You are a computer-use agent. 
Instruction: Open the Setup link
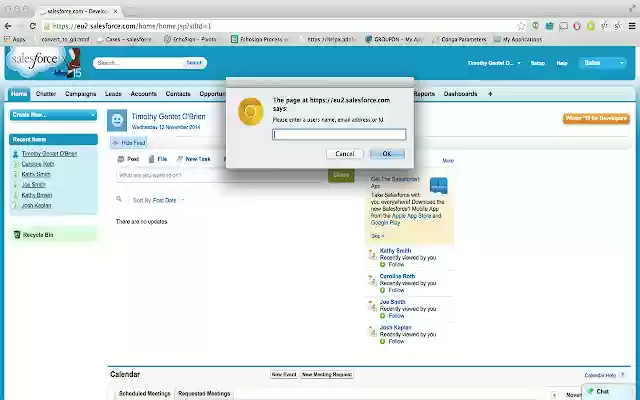pyautogui.click(x=538, y=63)
